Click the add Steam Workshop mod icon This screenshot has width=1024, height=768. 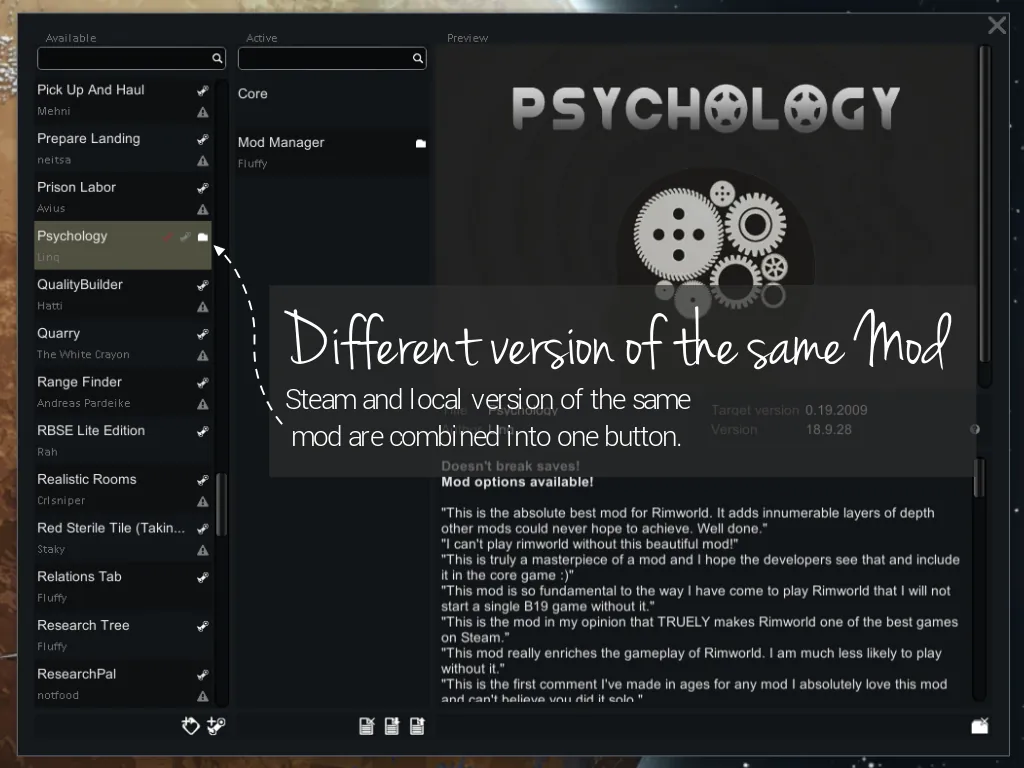tap(216, 727)
